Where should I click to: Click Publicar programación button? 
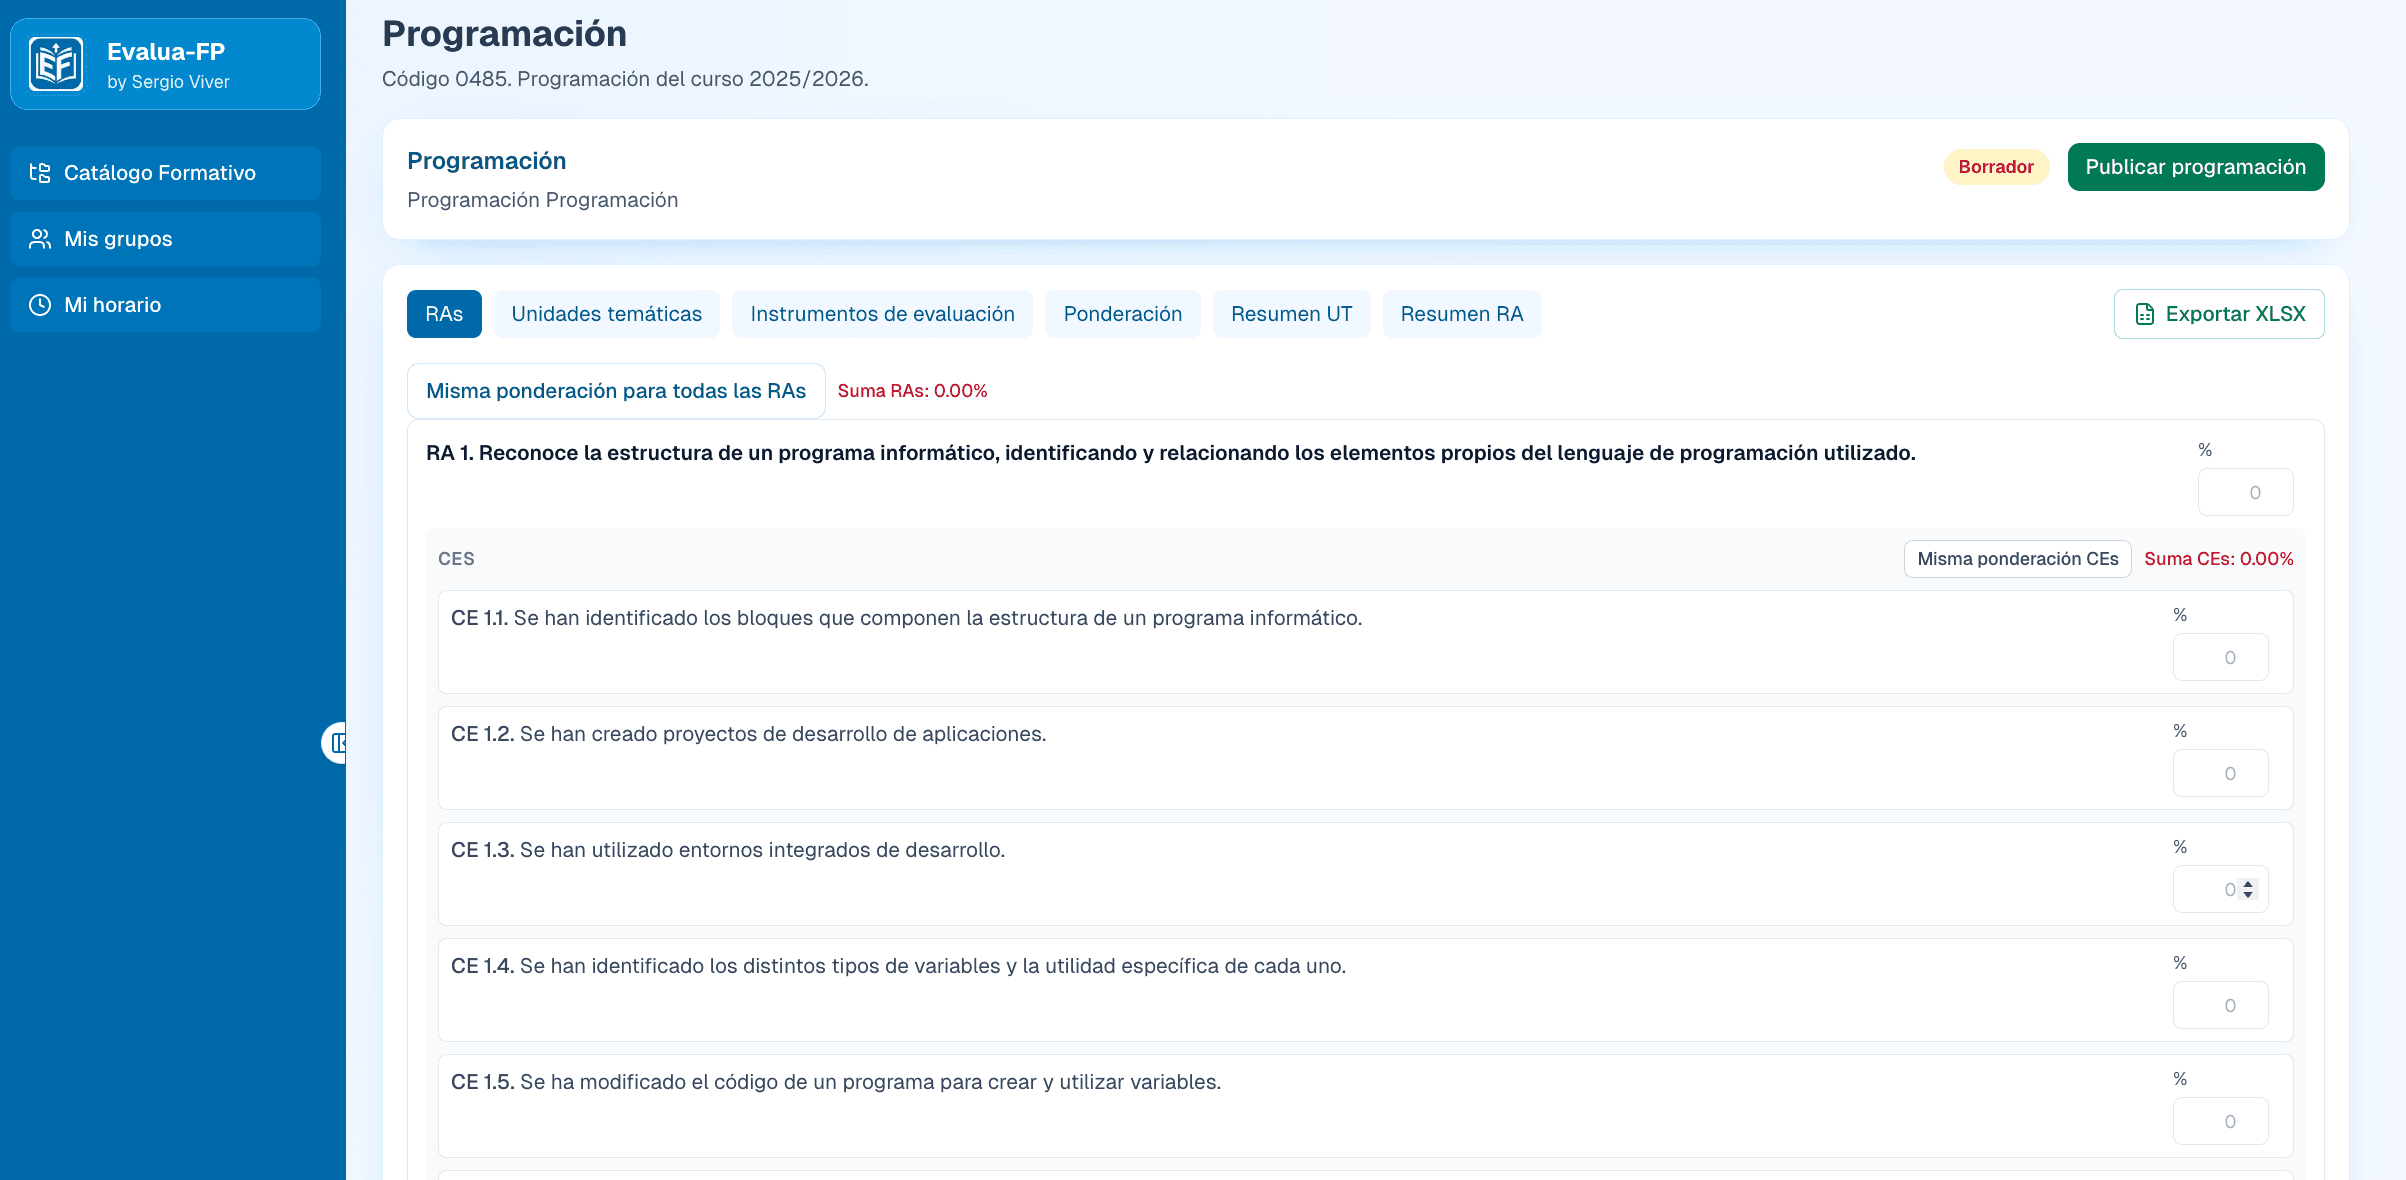point(2196,167)
